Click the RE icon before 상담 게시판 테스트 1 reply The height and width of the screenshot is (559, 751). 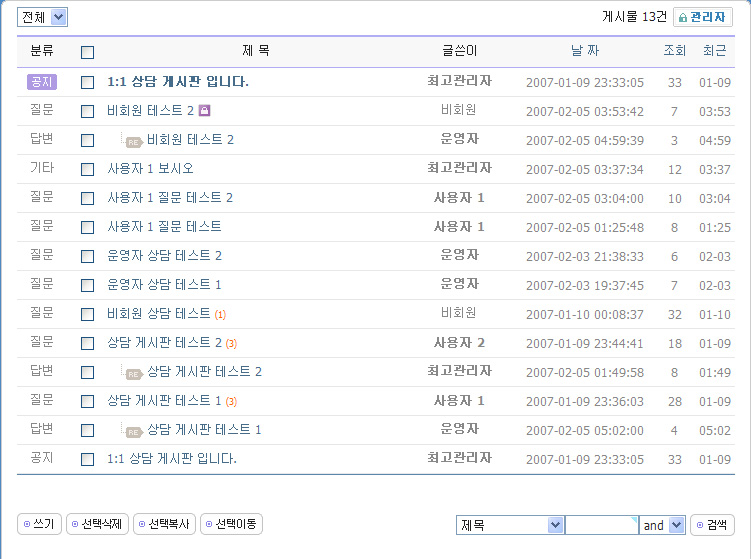coord(134,431)
